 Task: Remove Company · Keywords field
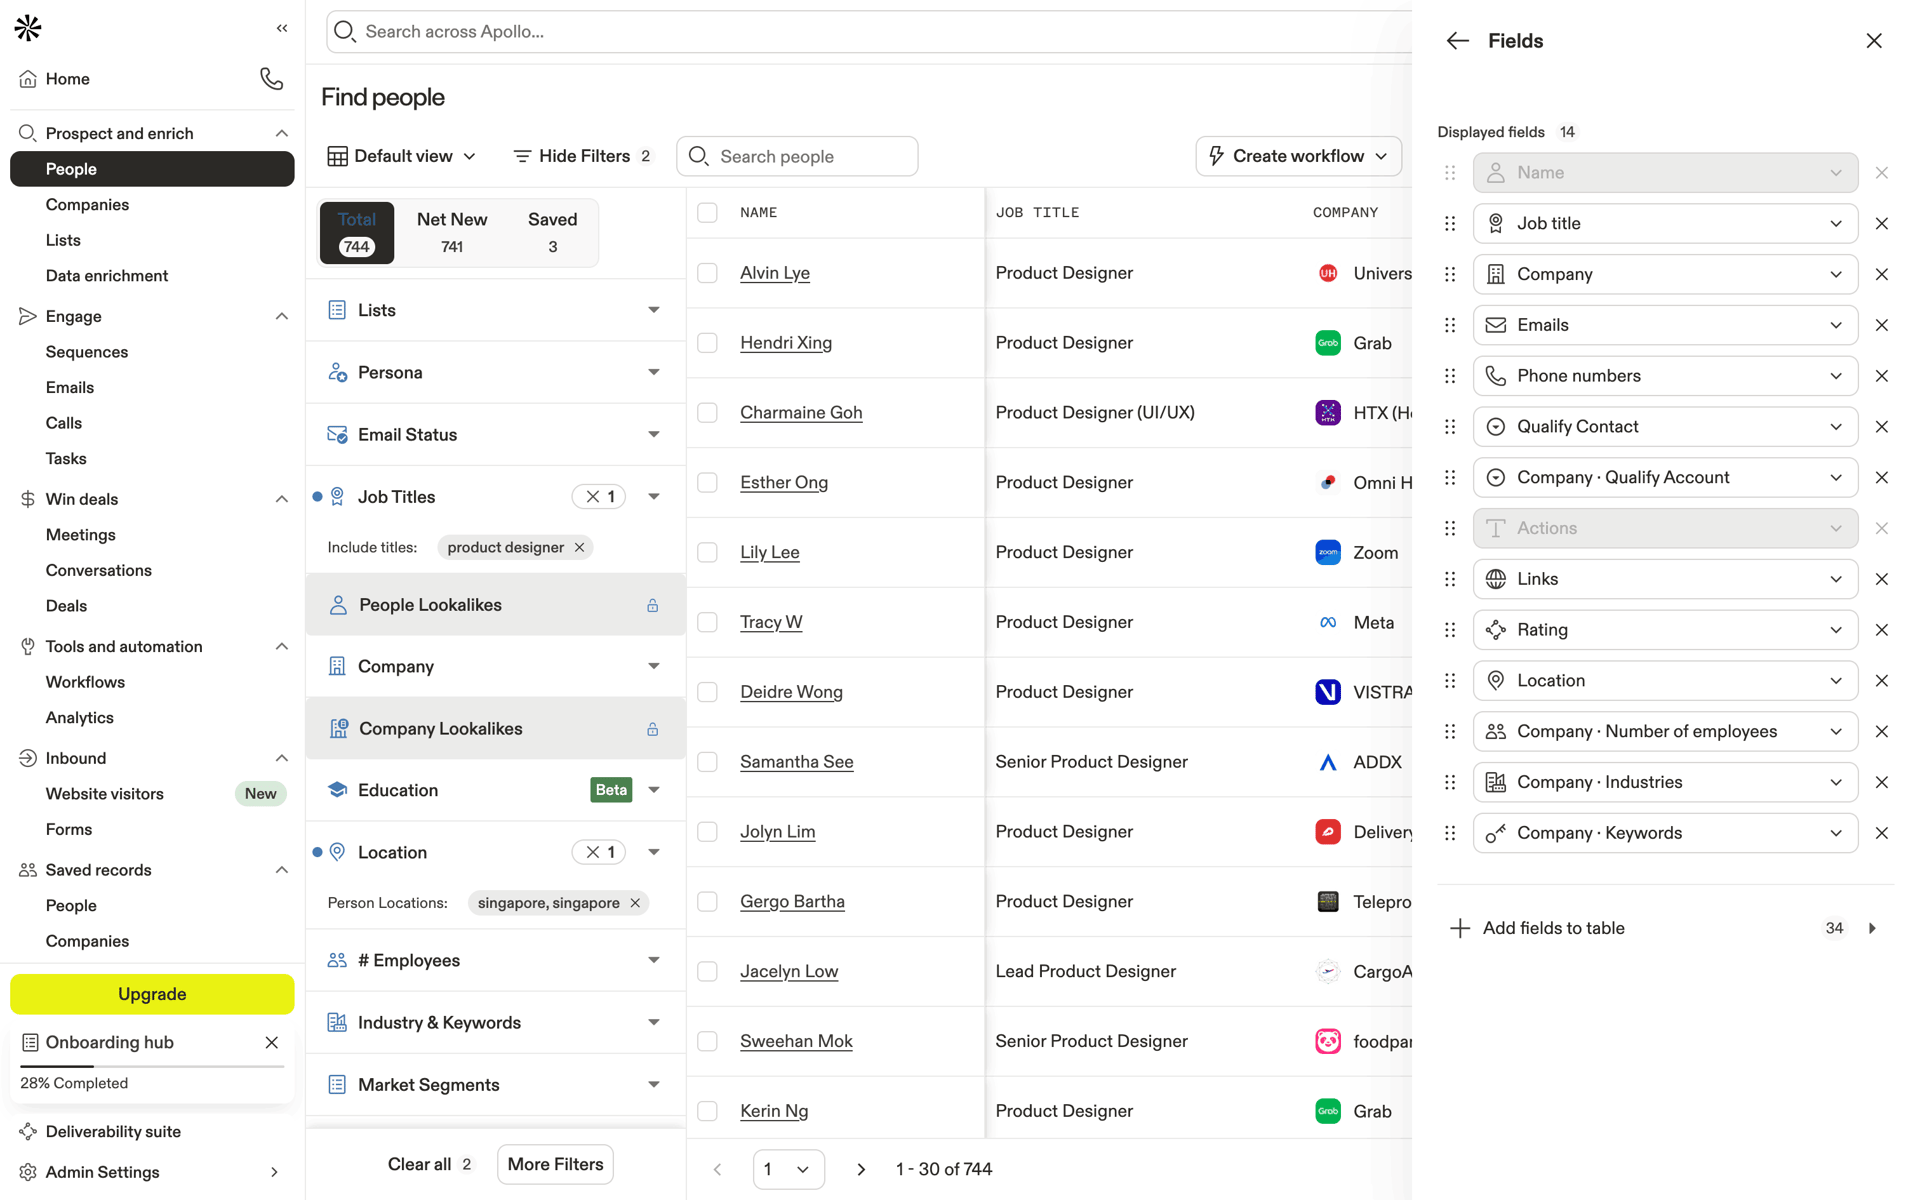1881,833
